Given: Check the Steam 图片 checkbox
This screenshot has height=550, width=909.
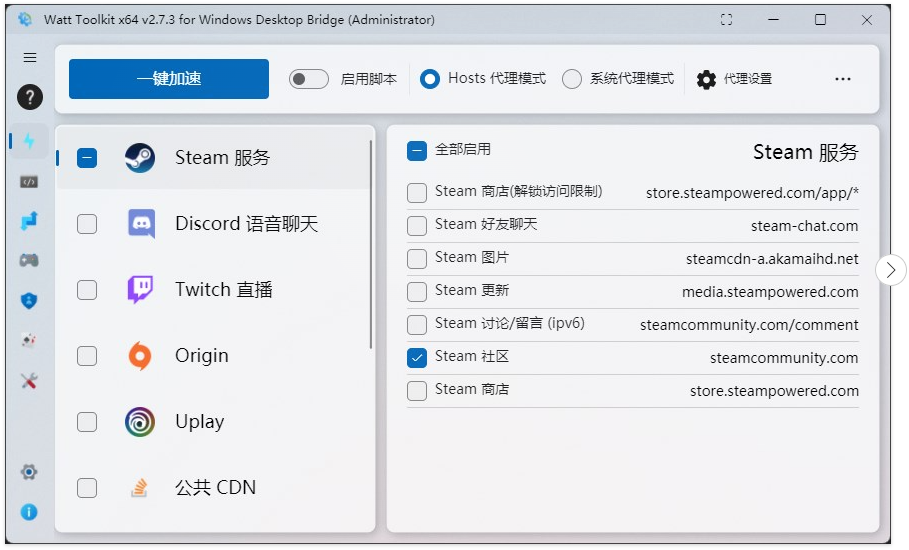Looking at the screenshot, I should (x=417, y=259).
